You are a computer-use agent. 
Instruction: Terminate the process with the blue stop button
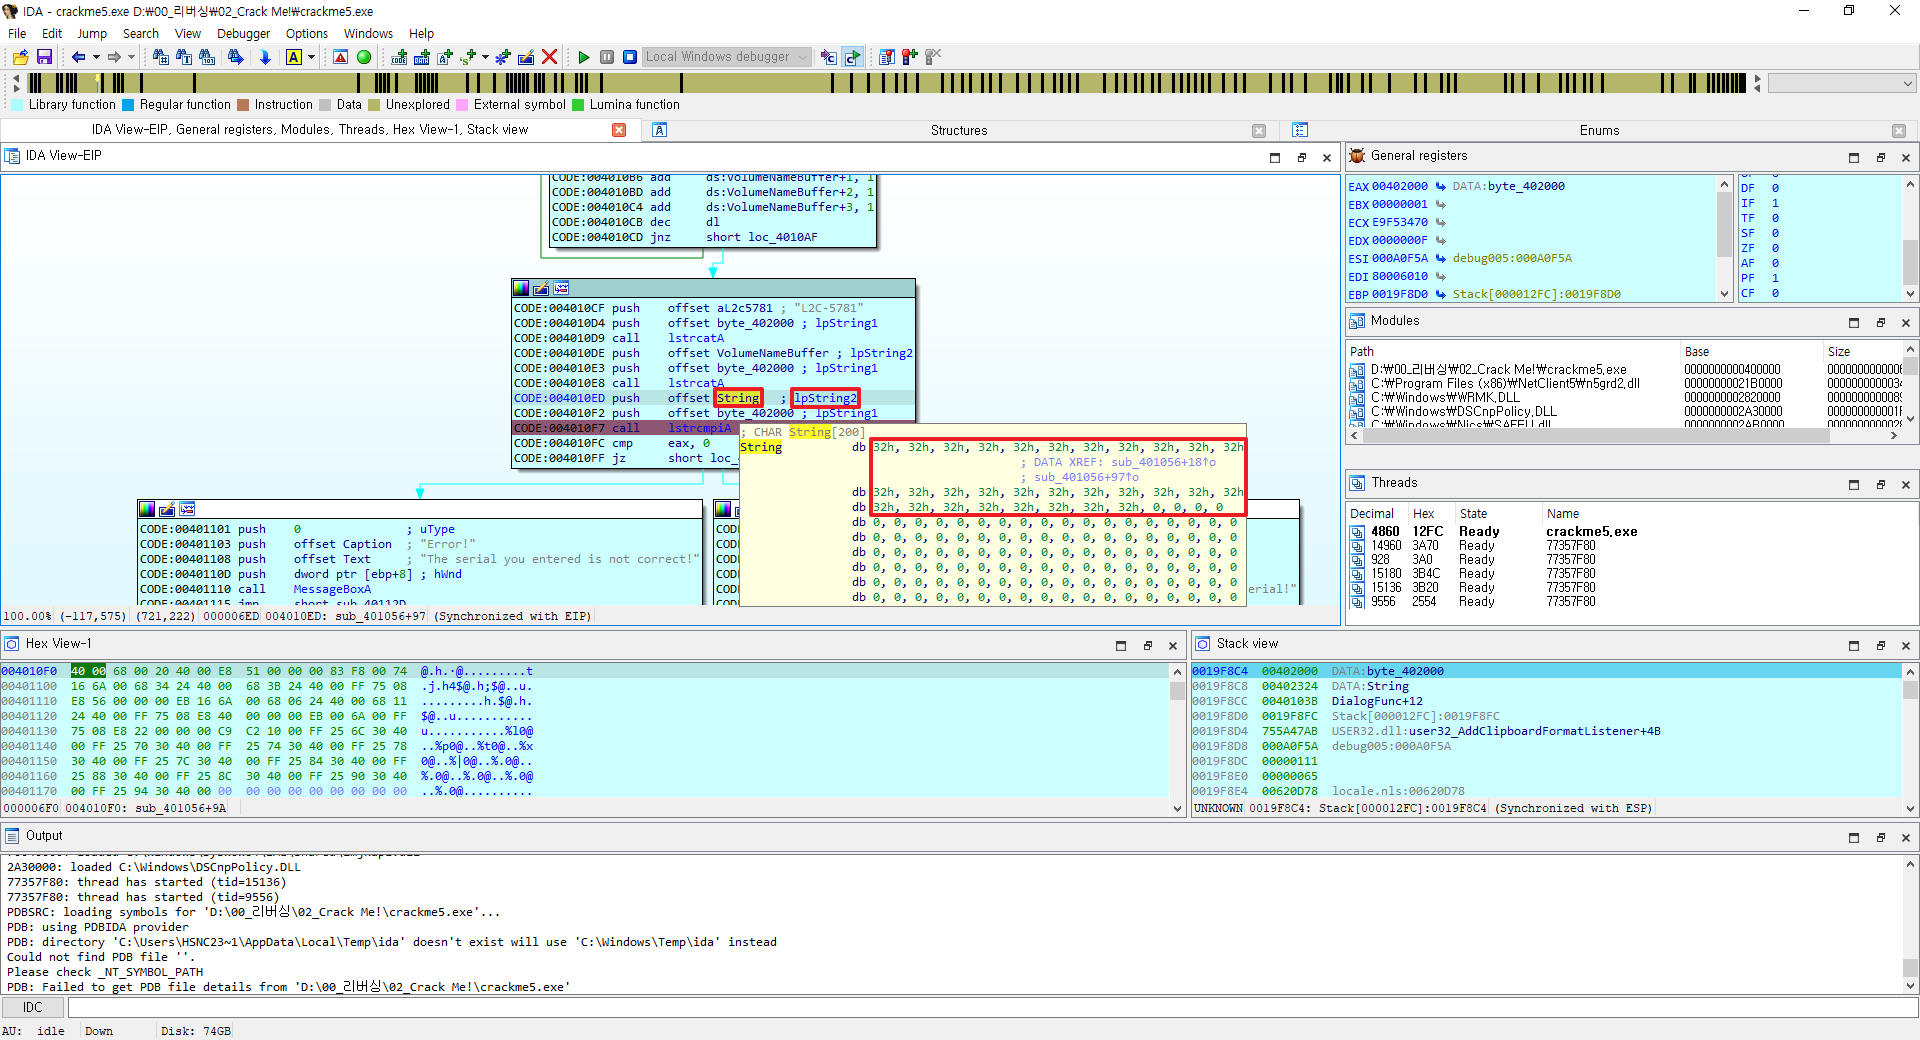[x=630, y=57]
